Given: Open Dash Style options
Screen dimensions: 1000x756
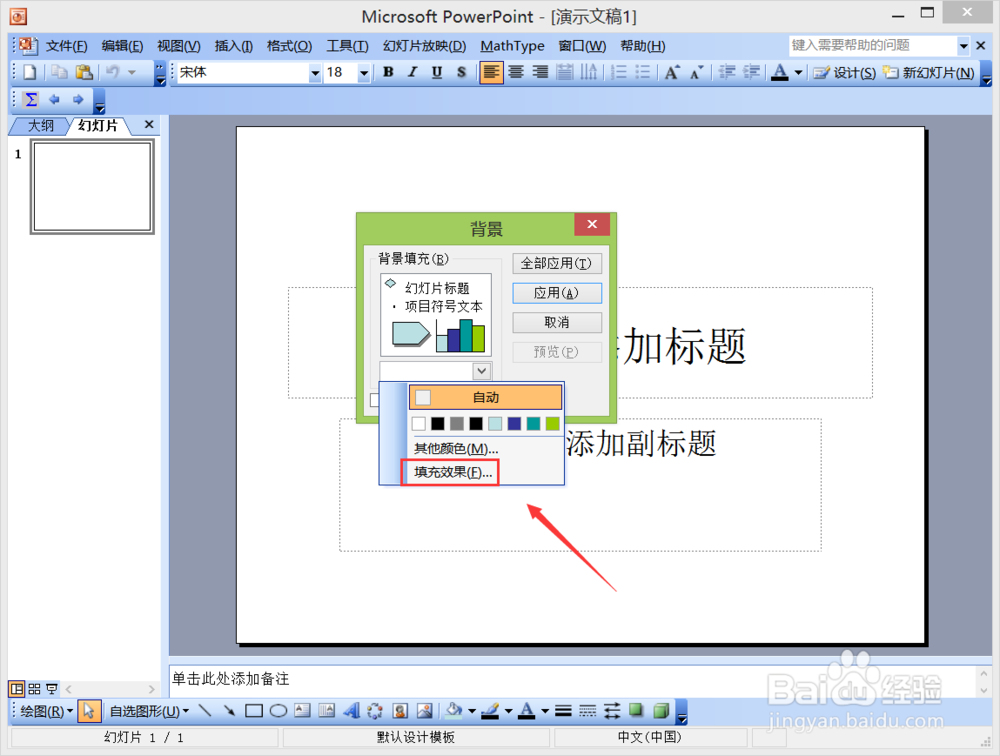Looking at the screenshot, I should click(x=587, y=711).
